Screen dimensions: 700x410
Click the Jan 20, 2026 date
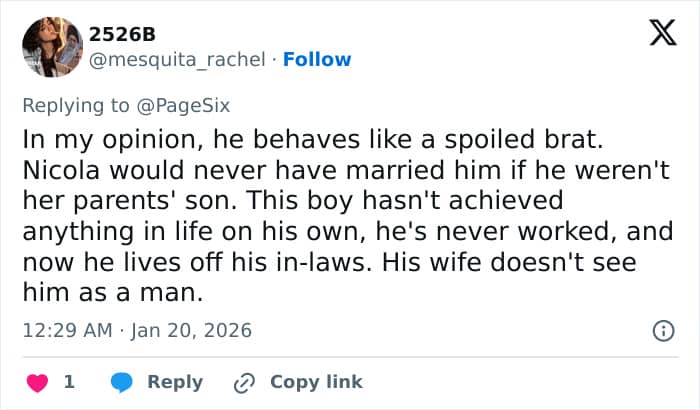195,330
